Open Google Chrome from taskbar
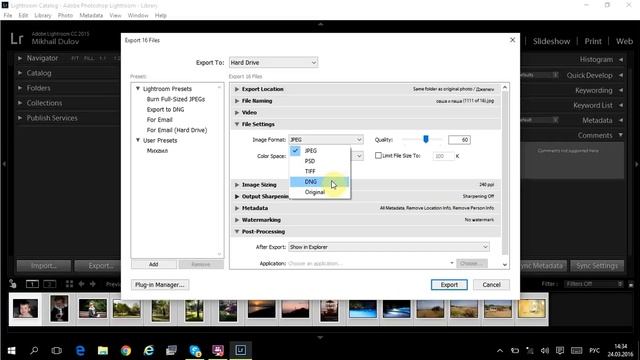Screen dimensions: 640x360 [x=126, y=350]
